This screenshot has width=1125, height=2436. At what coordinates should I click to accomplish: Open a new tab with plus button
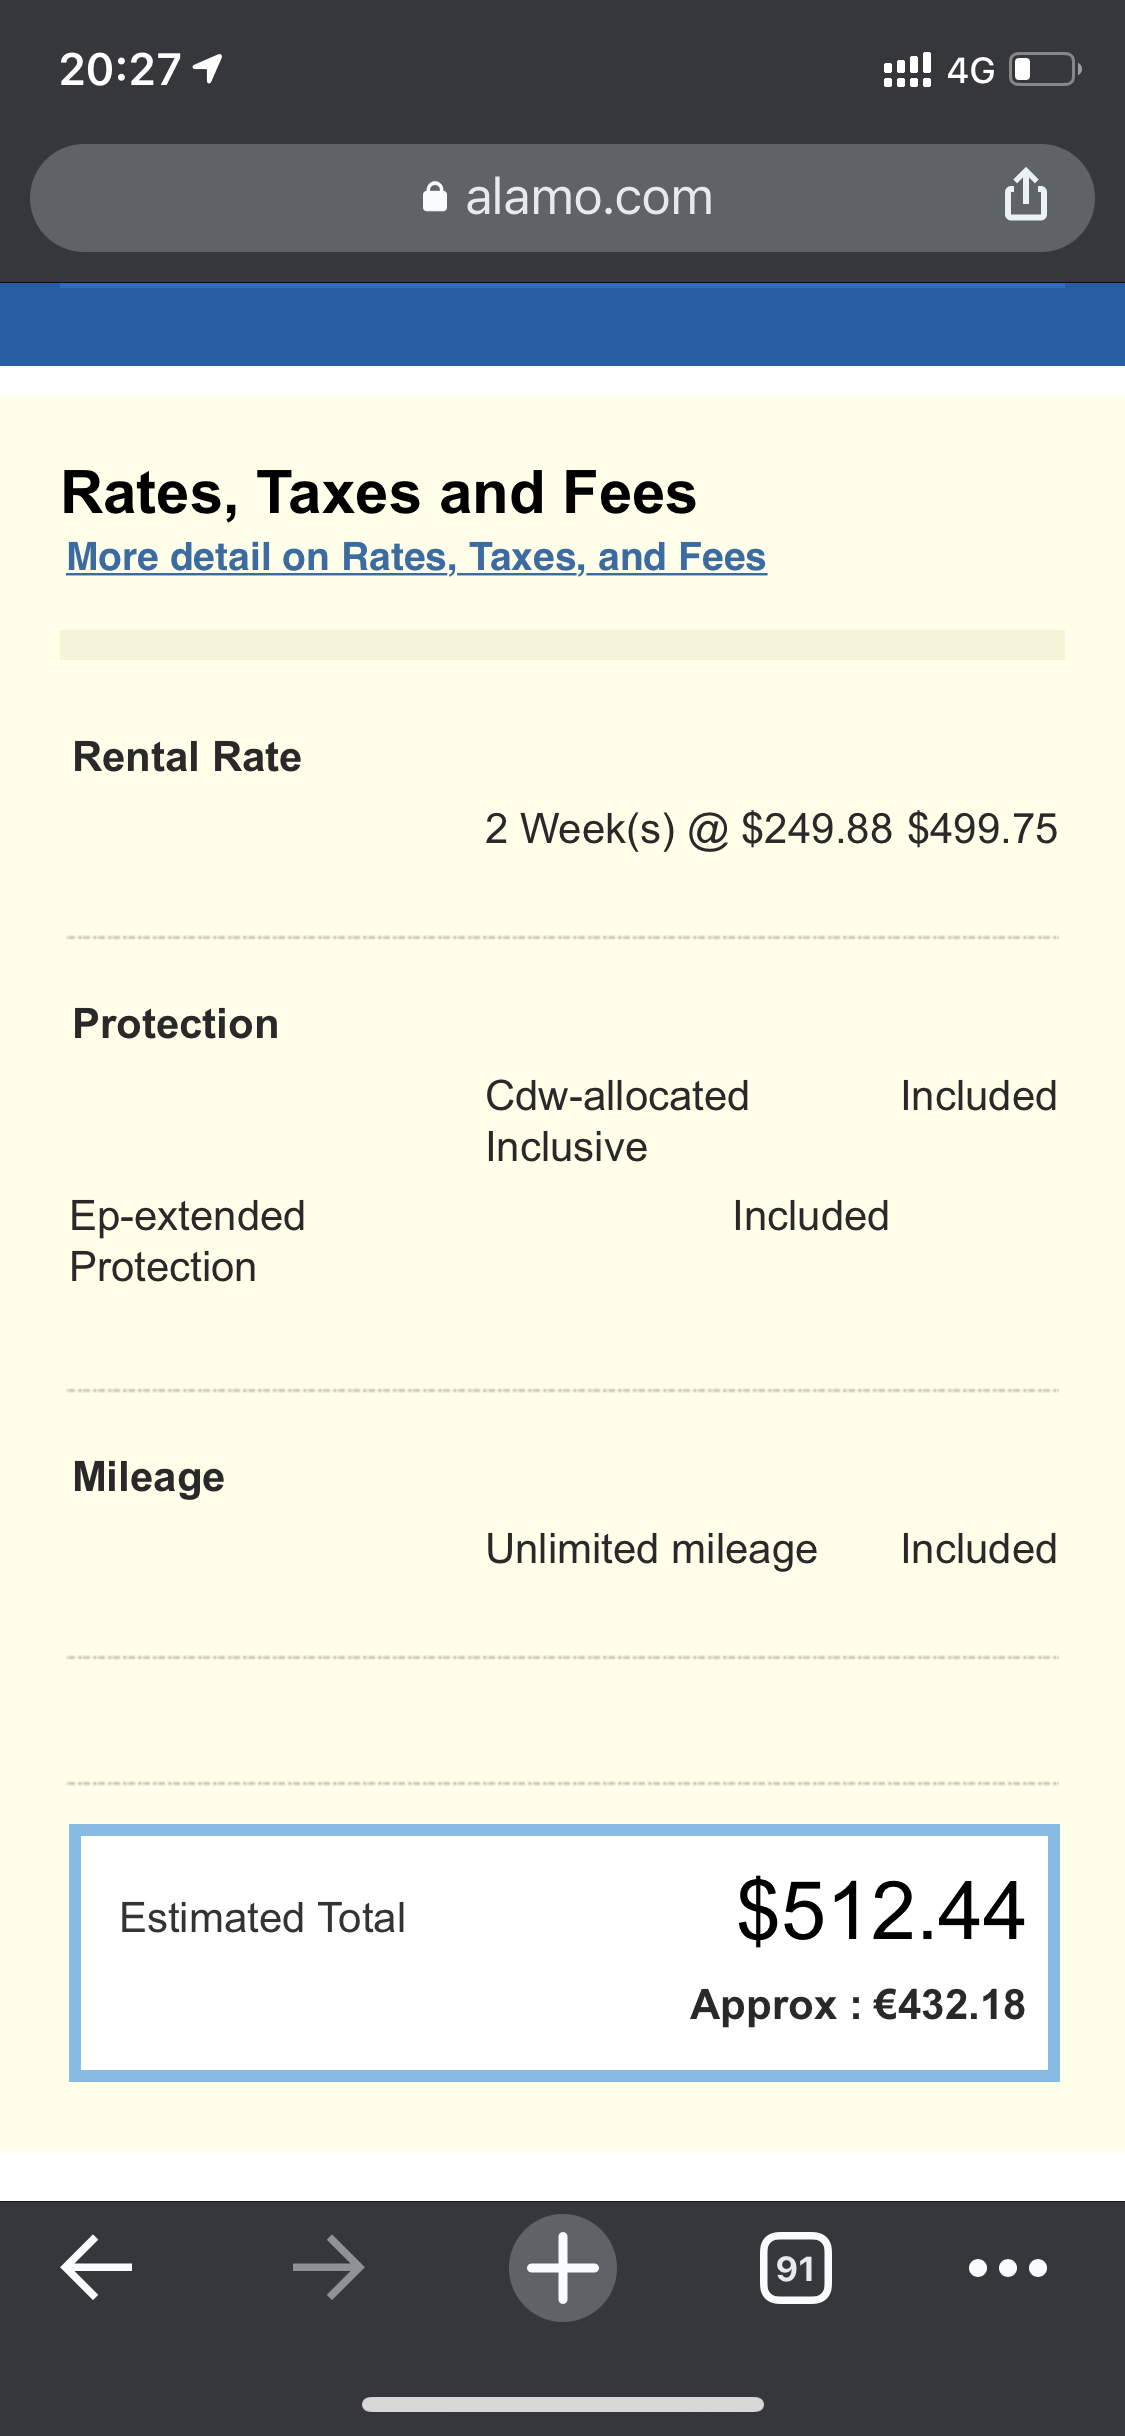pos(563,2267)
